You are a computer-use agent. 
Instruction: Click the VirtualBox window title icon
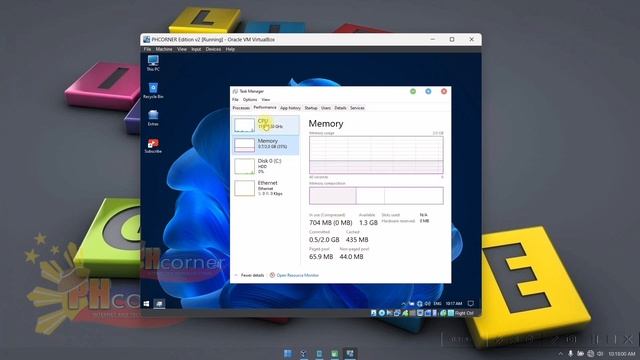click(147, 40)
